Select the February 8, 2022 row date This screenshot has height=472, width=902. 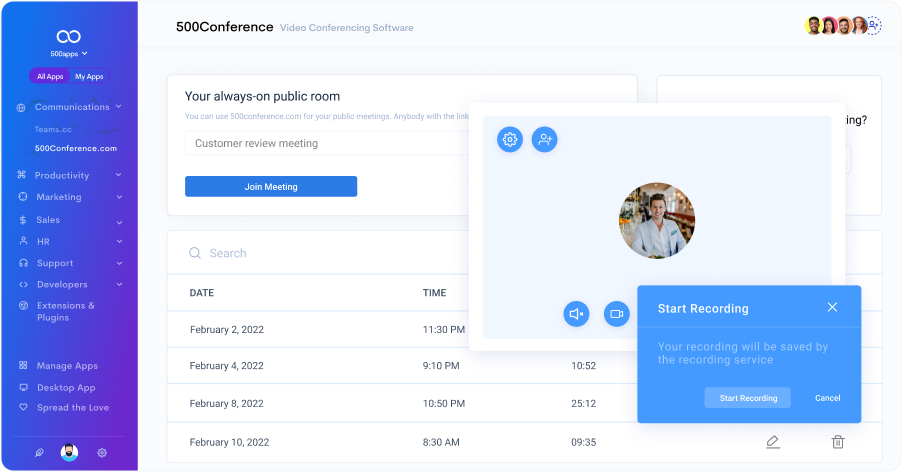click(227, 404)
